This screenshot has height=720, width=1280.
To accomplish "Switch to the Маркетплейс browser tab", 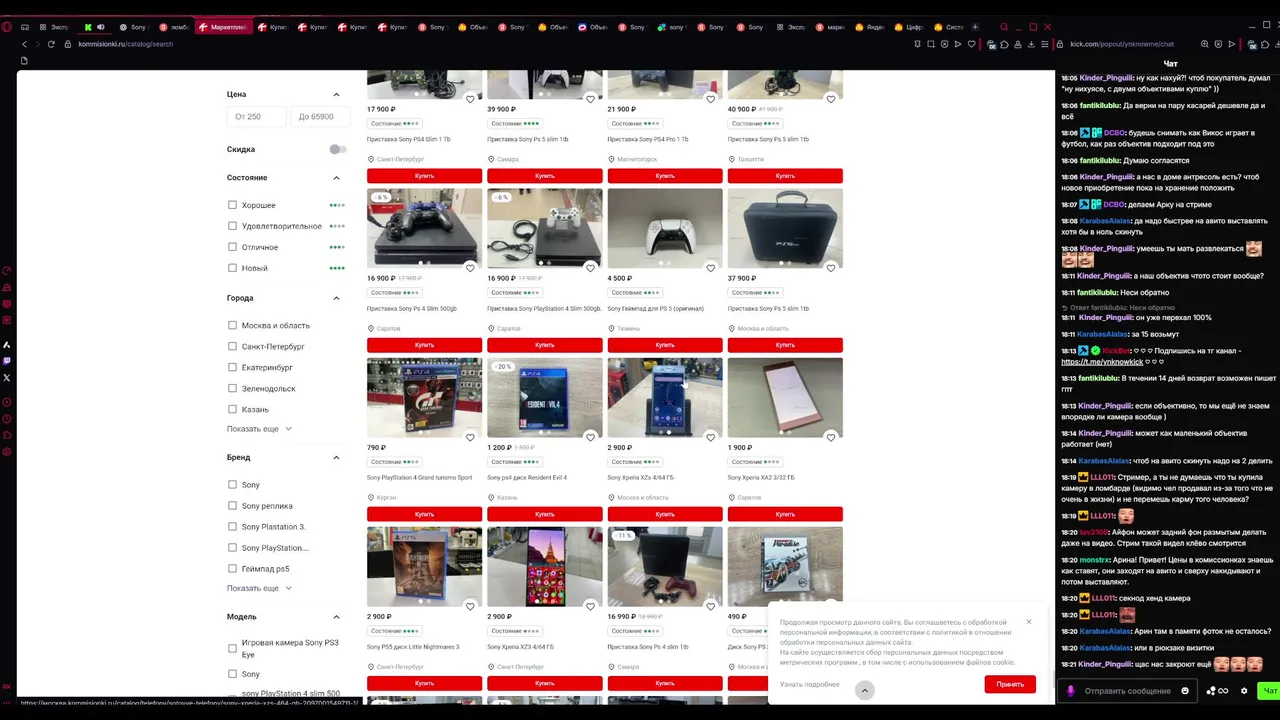I will pyautogui.click(x=224, y=27).
